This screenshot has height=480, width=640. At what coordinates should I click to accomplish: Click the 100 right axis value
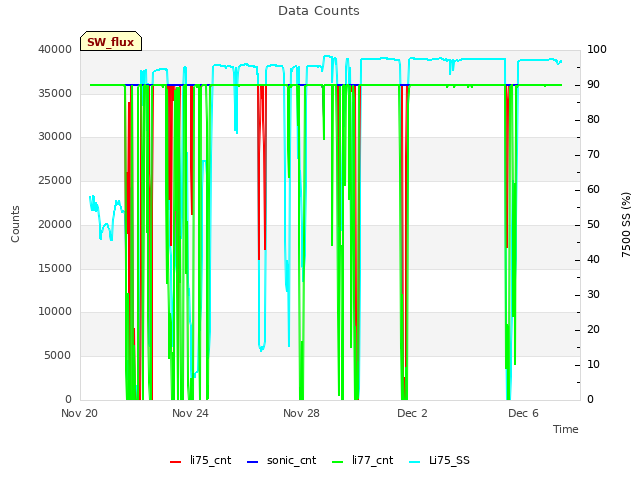(x=597, y=49)
